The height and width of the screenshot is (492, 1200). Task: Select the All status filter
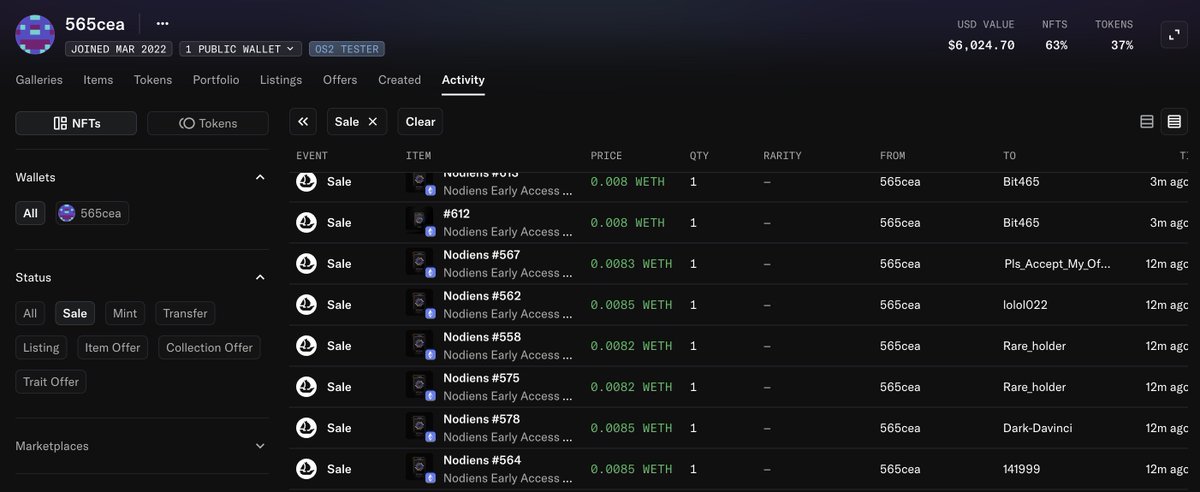pyautogui.click(x=30, y=313)
